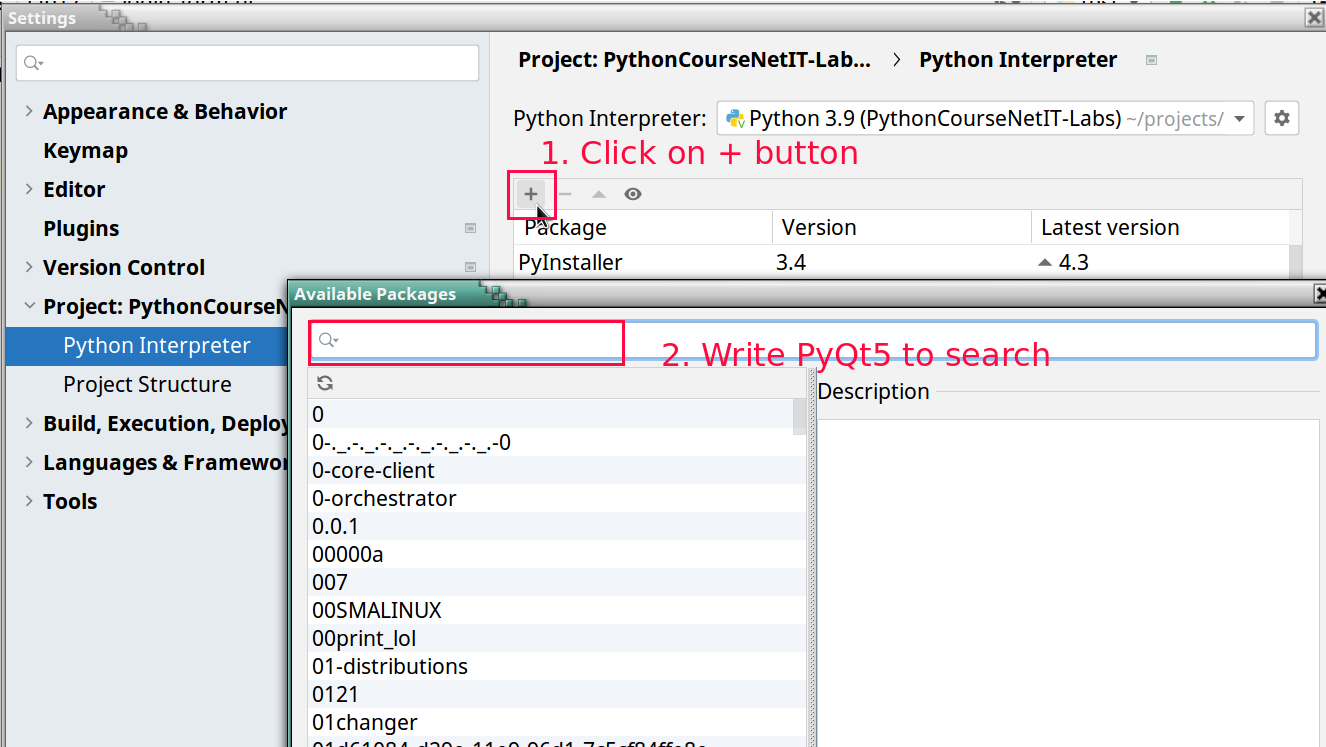1326x747 pixels.
Task: Click badge icon beside Python Interpreter breadcrumb
Action: point(1151,60)
